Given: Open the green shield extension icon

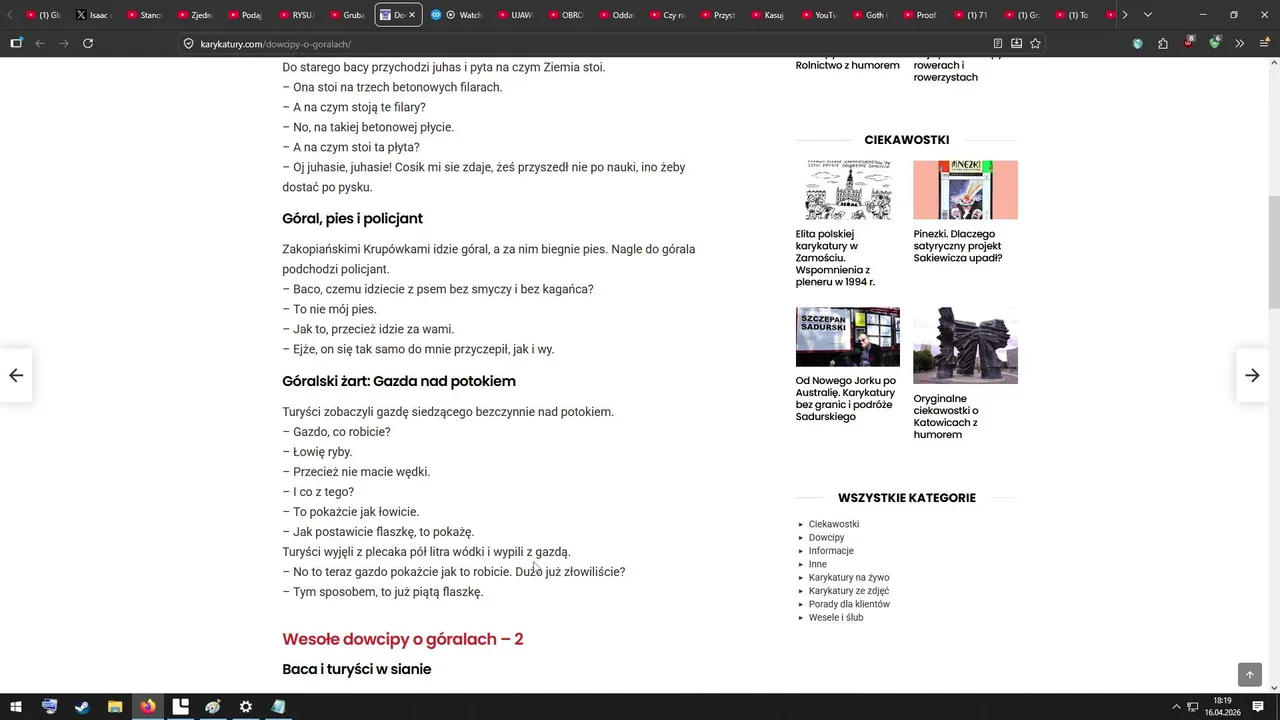Looking at the screenshot, I should (1214, 43).
